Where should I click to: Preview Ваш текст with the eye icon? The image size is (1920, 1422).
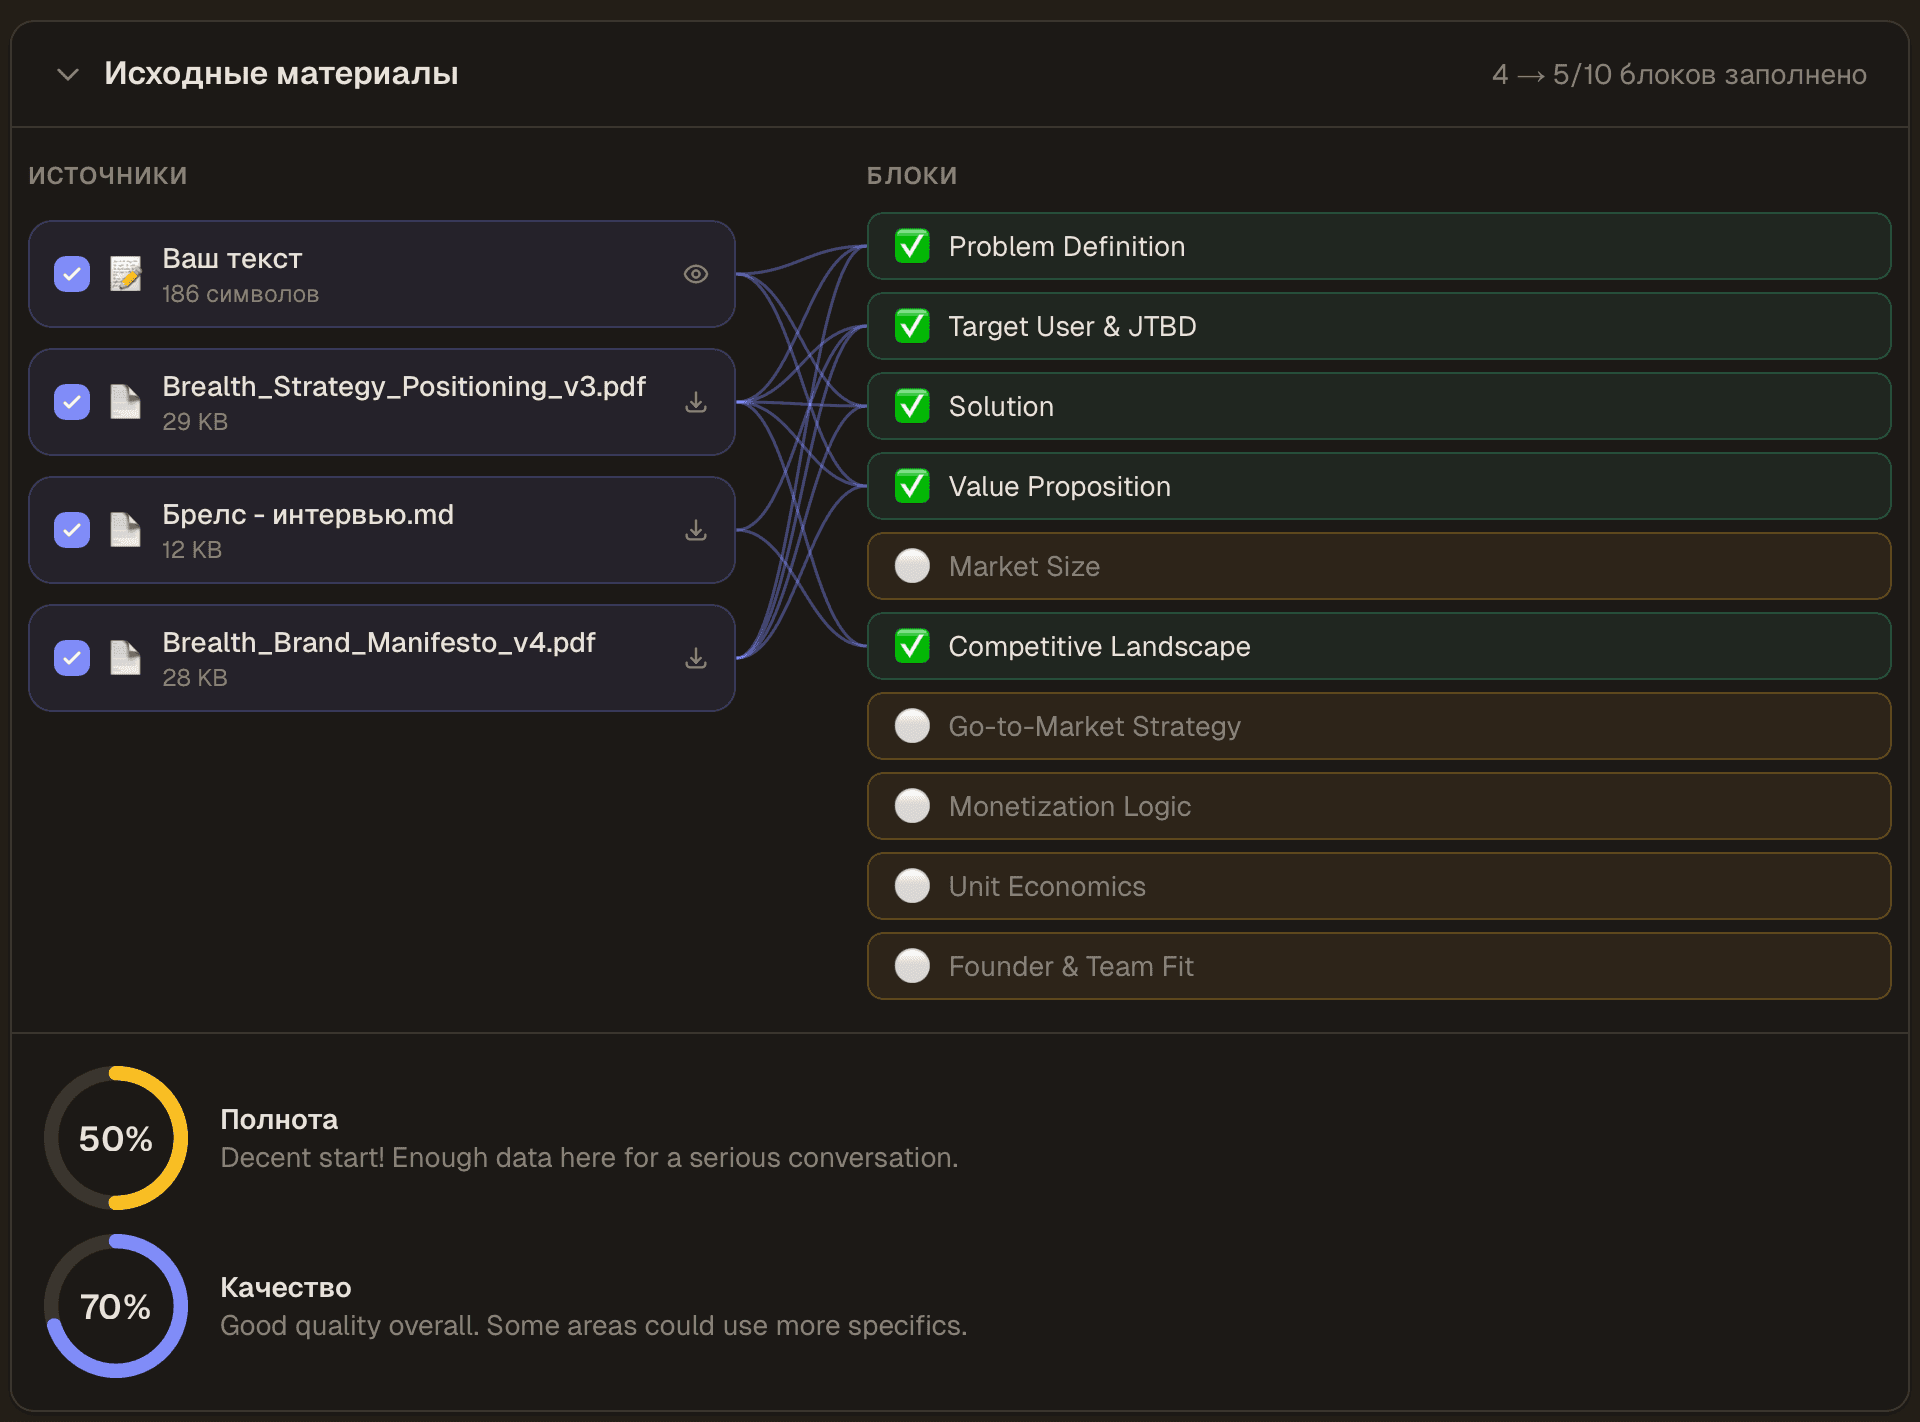[696, 274]
